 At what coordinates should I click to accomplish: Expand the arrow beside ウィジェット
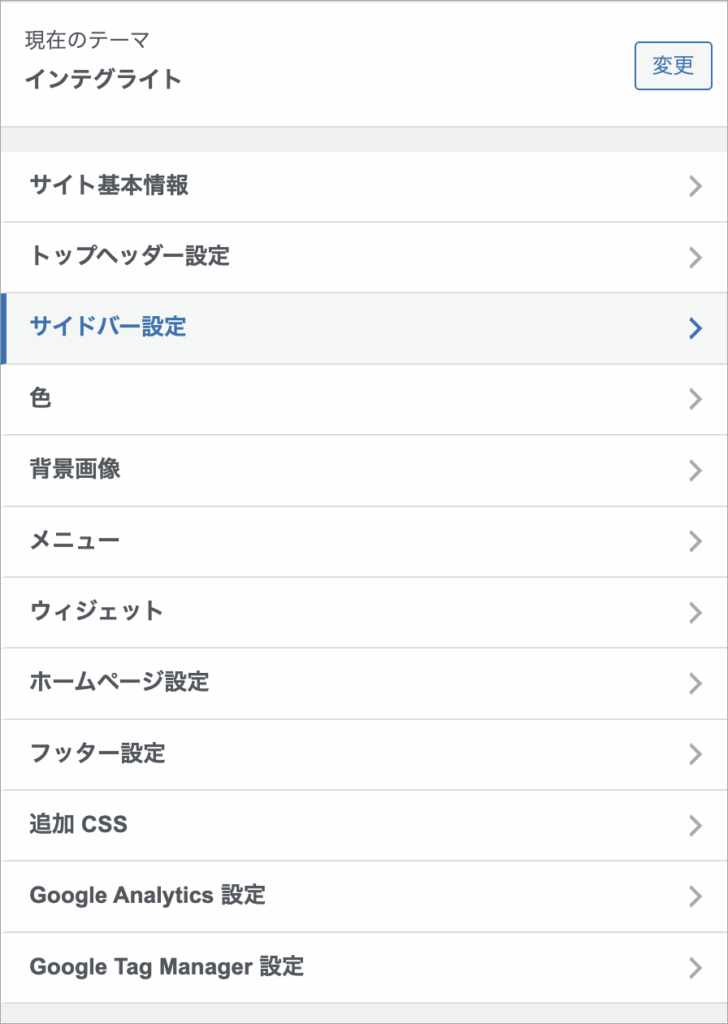(695, 612)
